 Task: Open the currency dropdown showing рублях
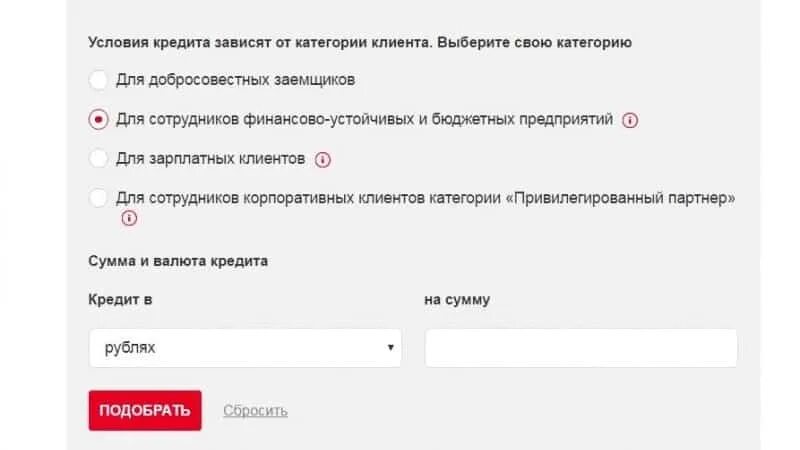(x=244, y=348)
